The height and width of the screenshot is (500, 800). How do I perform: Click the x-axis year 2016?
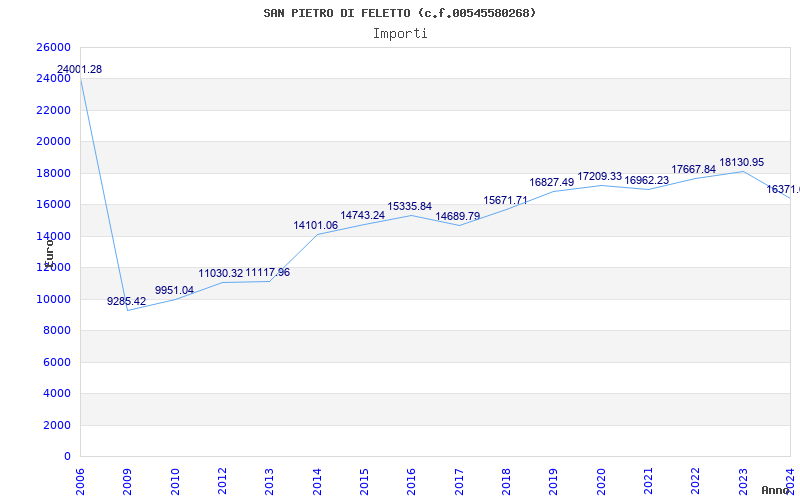411,482
